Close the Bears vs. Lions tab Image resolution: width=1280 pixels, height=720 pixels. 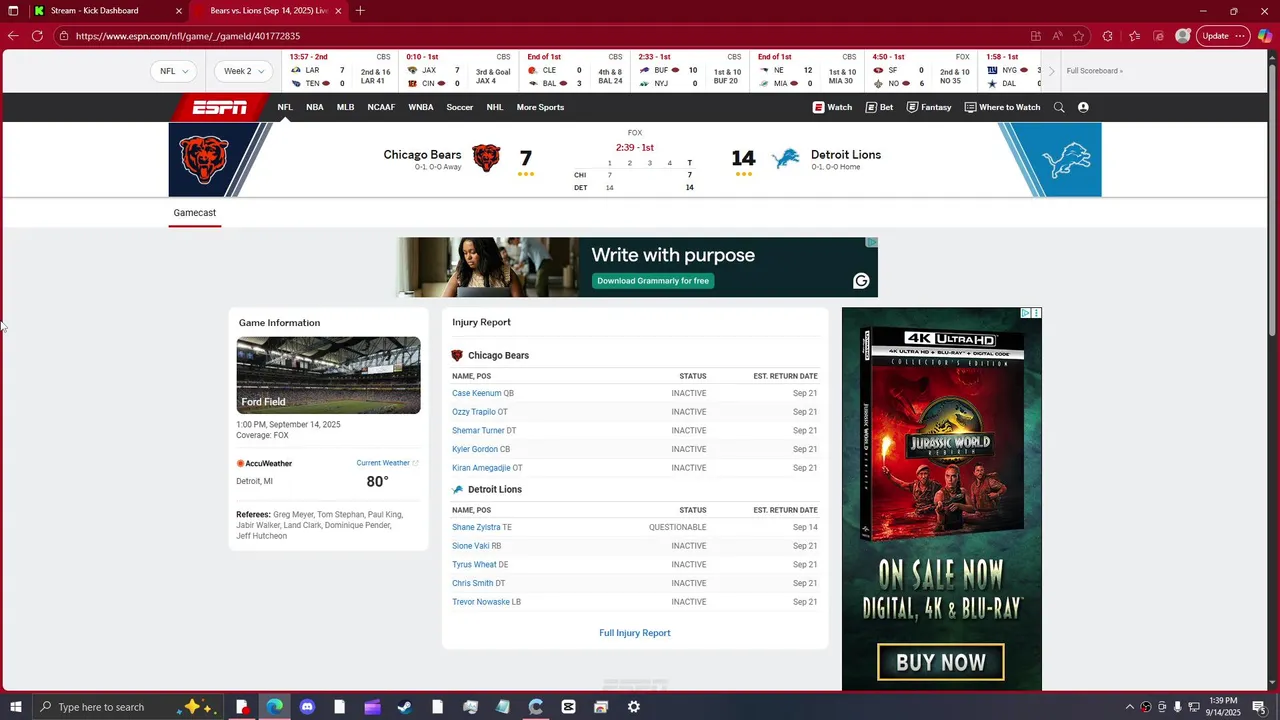pyautogui.click(x=338, y=11)
